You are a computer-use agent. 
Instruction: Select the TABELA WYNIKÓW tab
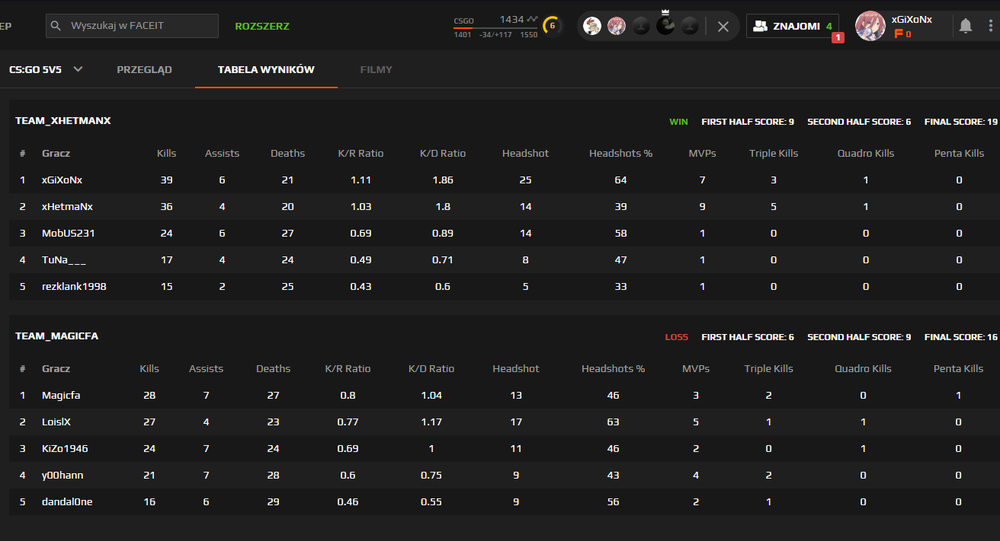pos(266,70)
